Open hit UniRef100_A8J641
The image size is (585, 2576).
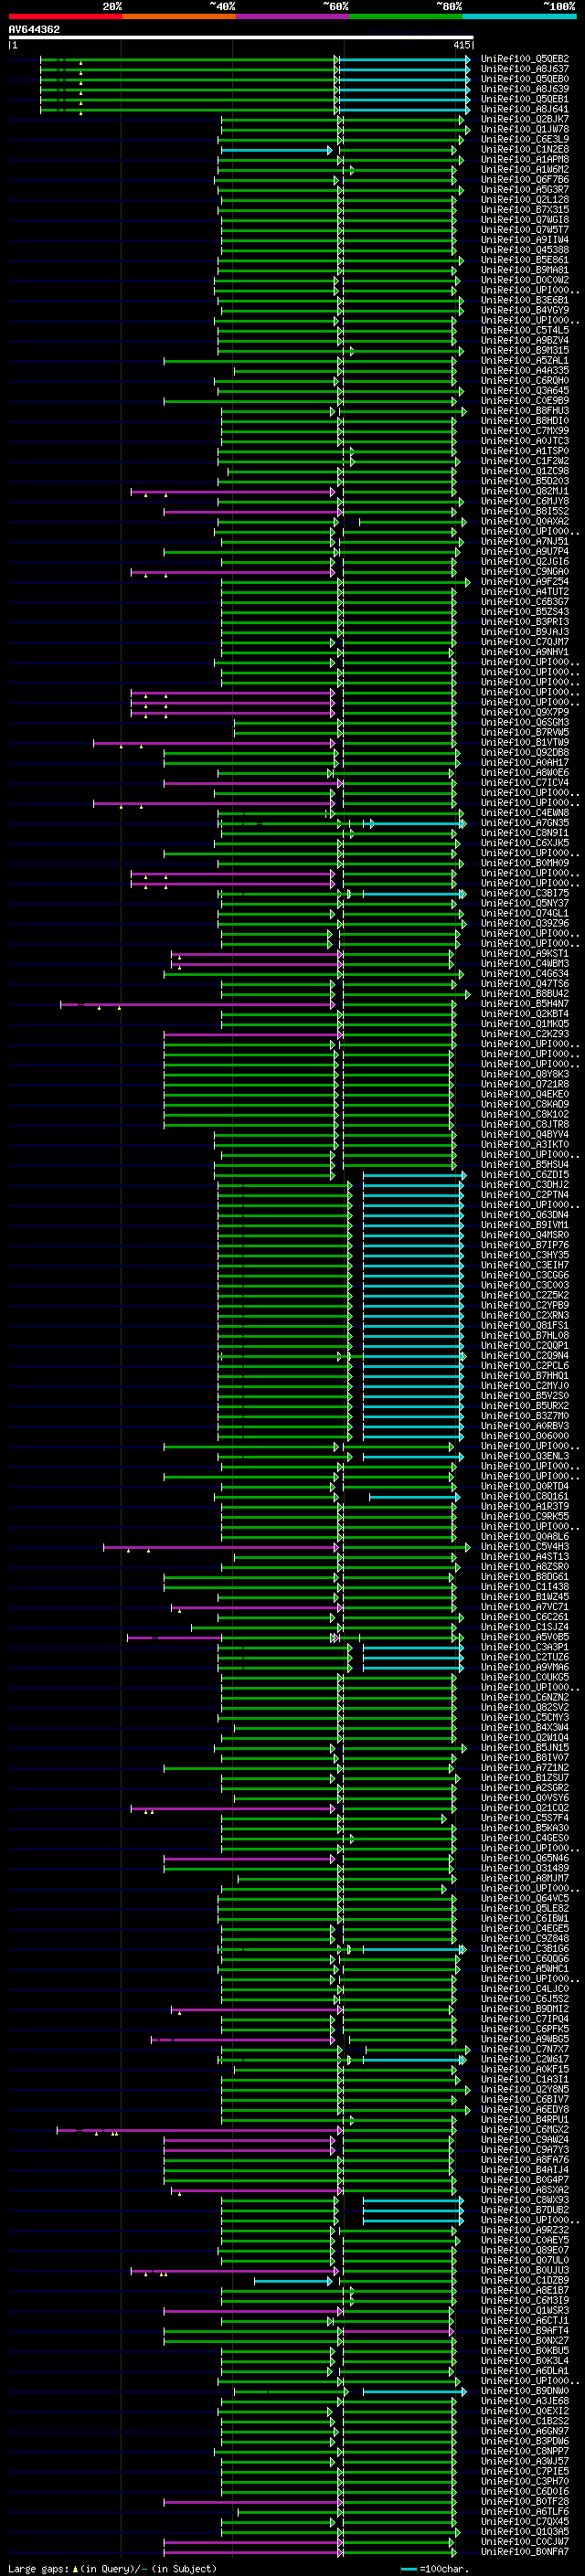click(525, 110)
